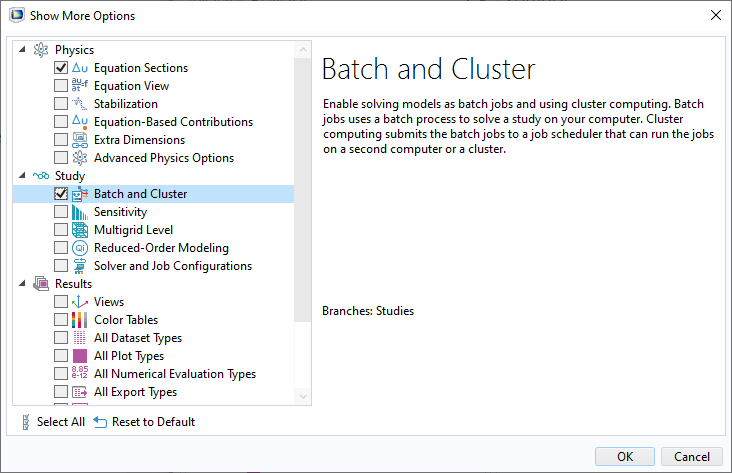Uncheck the Equation Sections checkbox
The image size is (732, 473).
tap(61, 68)
